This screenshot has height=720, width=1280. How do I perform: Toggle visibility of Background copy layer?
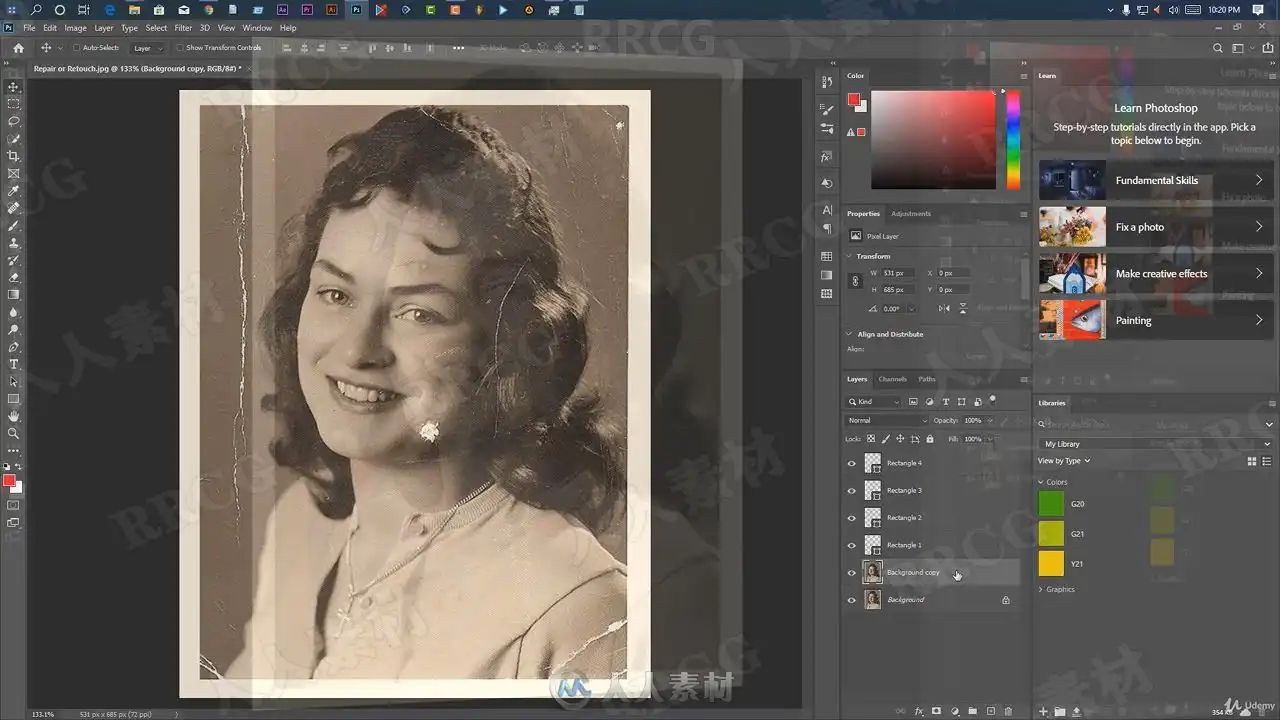click(852, 573)
